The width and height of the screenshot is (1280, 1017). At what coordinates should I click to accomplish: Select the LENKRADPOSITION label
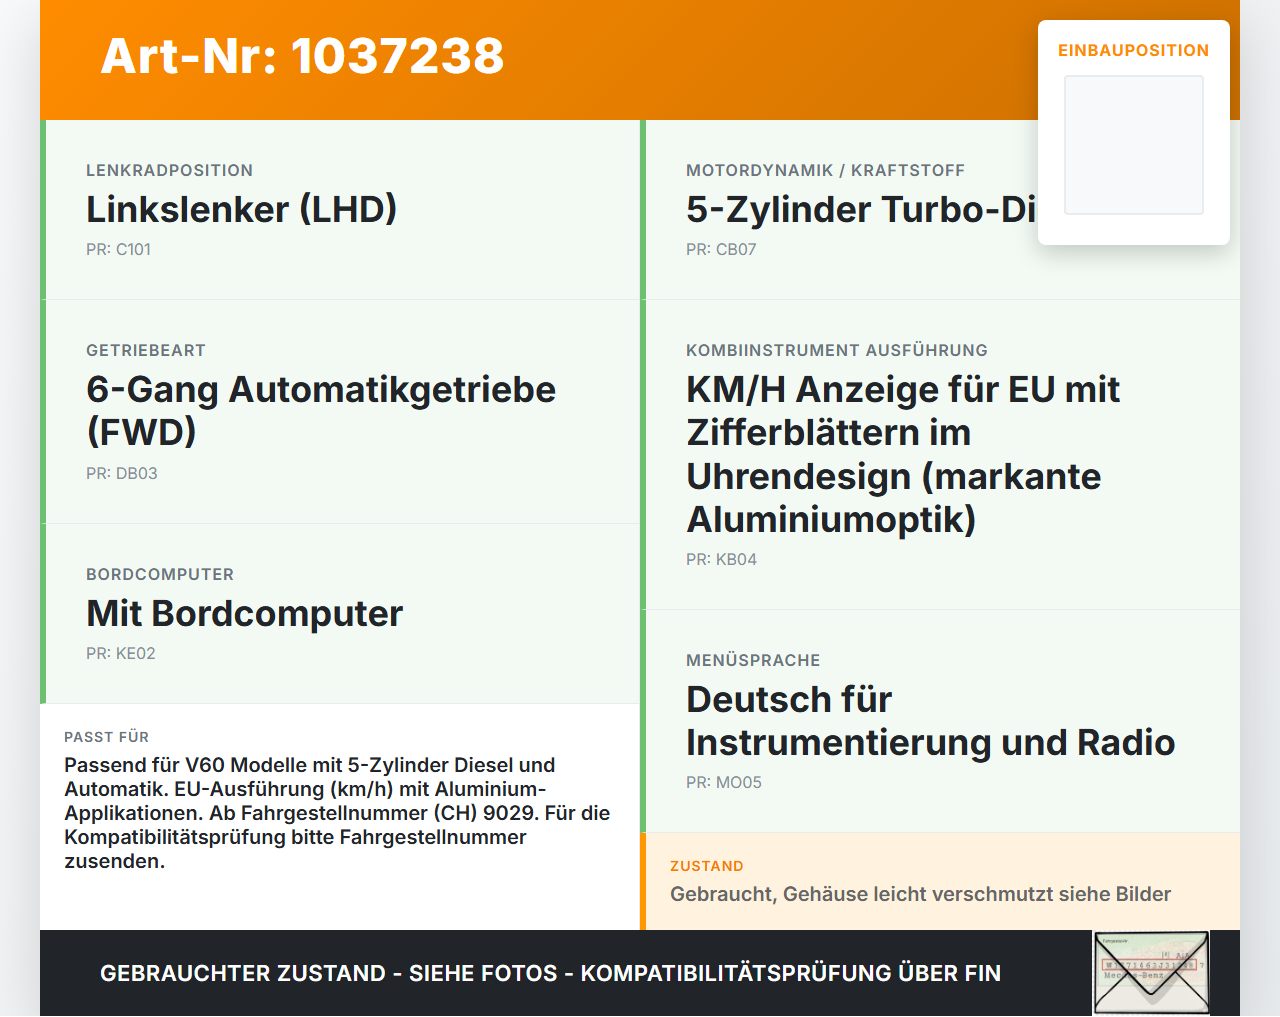coord(169,170)
